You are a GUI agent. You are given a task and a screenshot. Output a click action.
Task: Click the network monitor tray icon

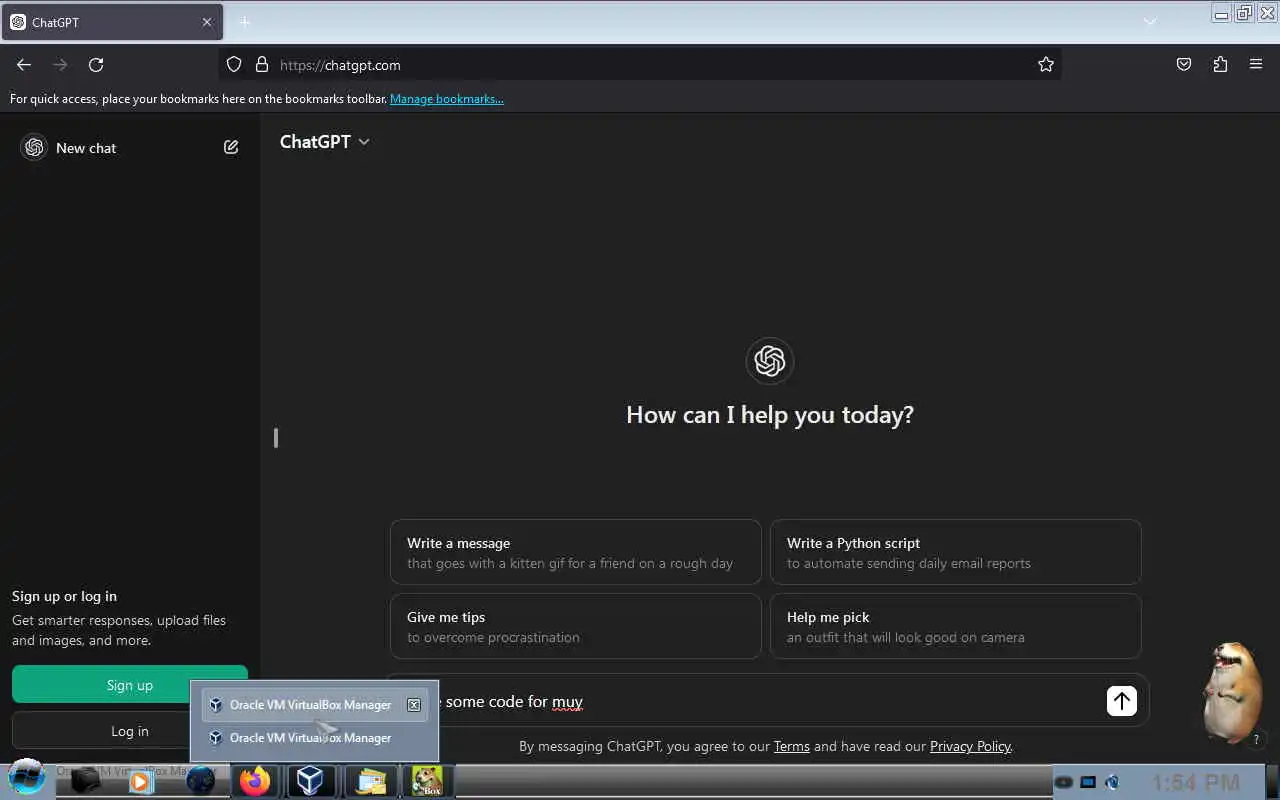pos(1088,782)
